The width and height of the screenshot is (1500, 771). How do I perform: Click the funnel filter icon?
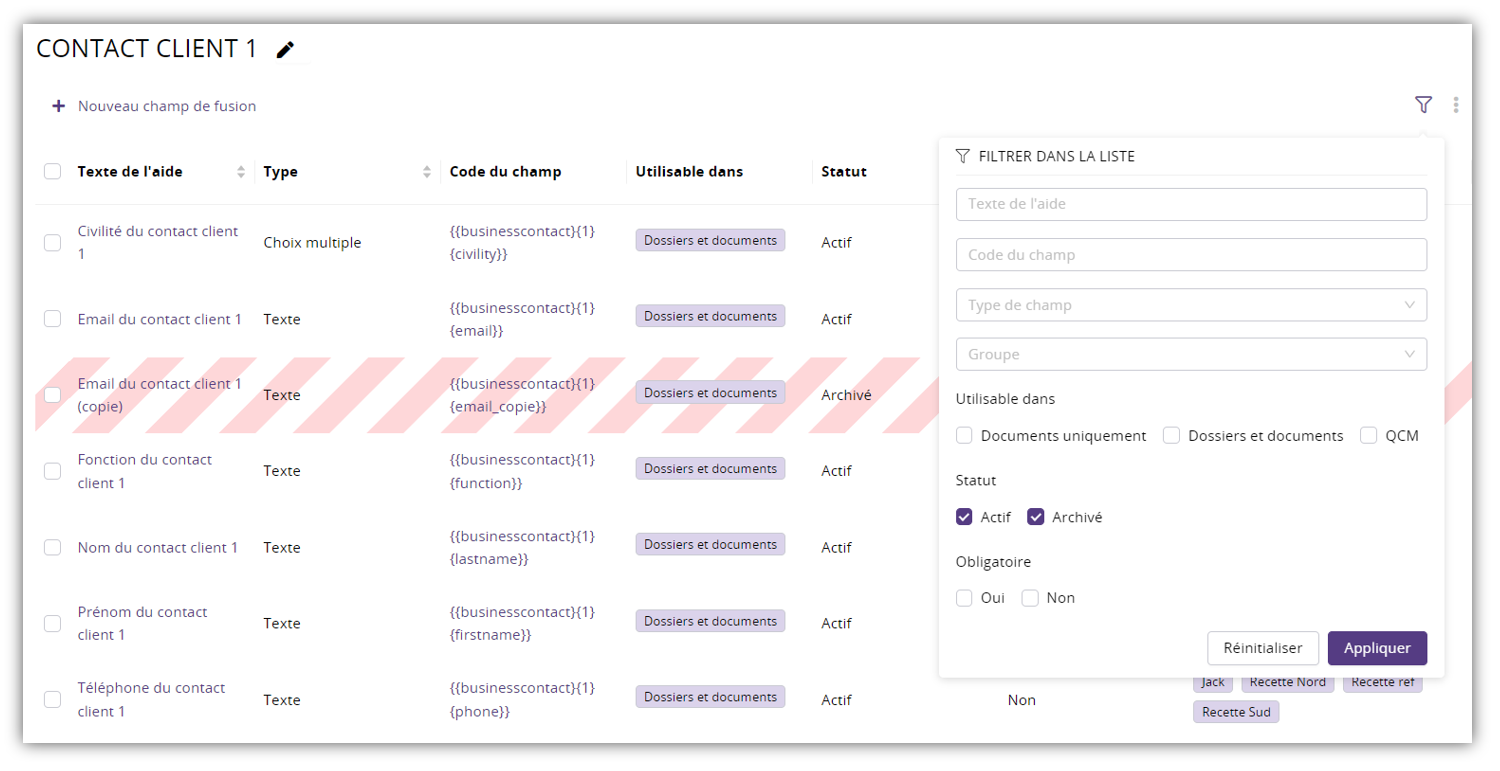click(1423, 105)
